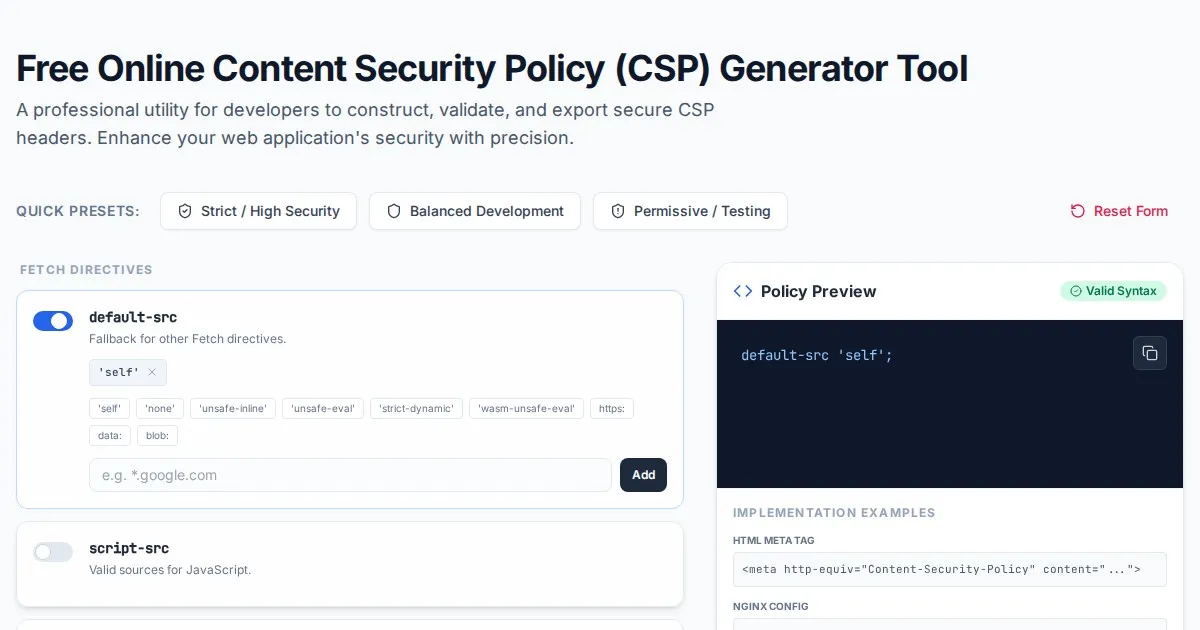Click the code brackets icon beside Policy Preview

click(742, 291)
